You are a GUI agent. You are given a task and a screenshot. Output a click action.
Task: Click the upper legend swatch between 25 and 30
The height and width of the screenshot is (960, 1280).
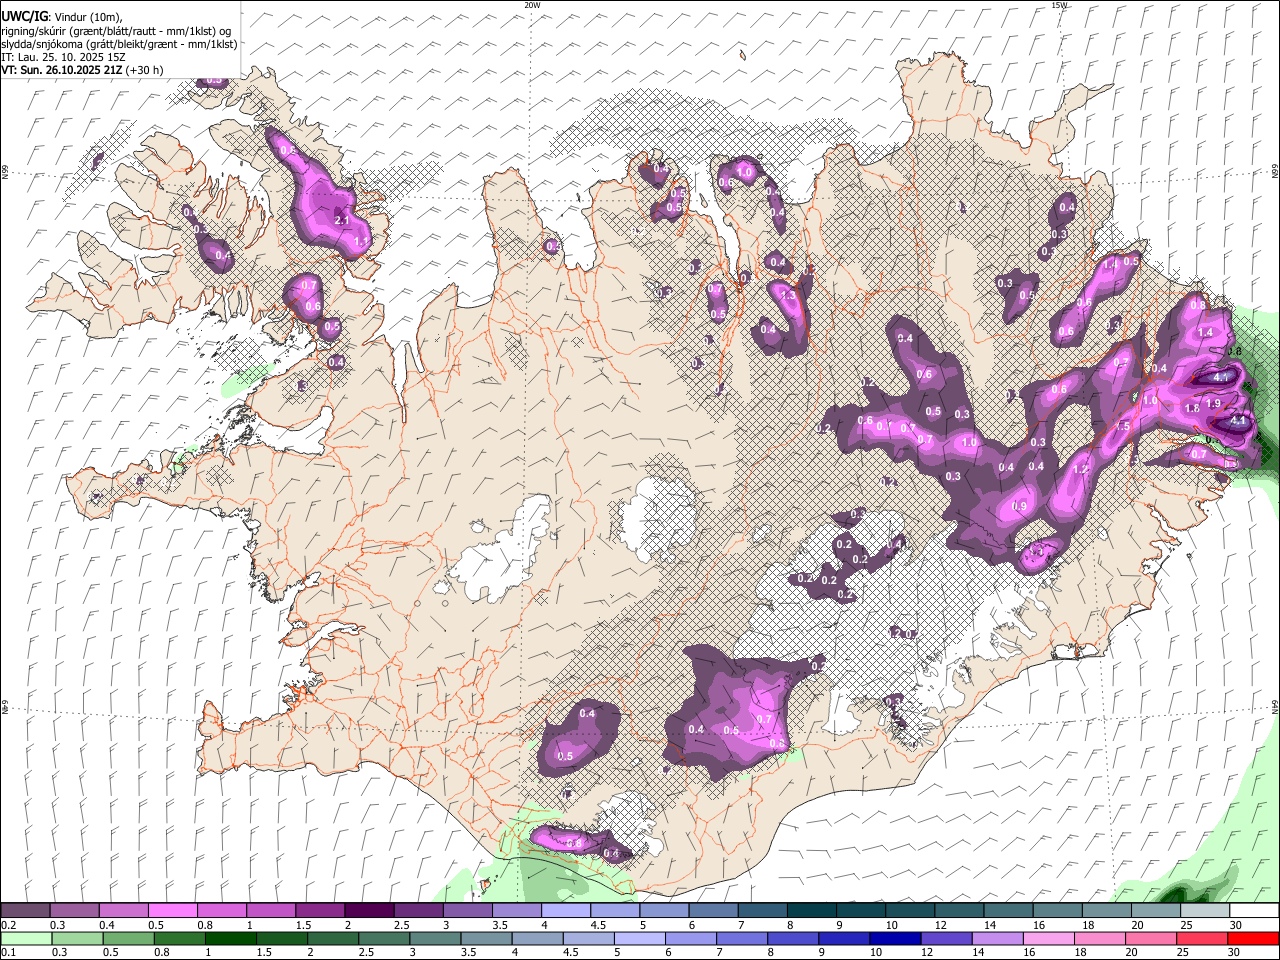1204,911
